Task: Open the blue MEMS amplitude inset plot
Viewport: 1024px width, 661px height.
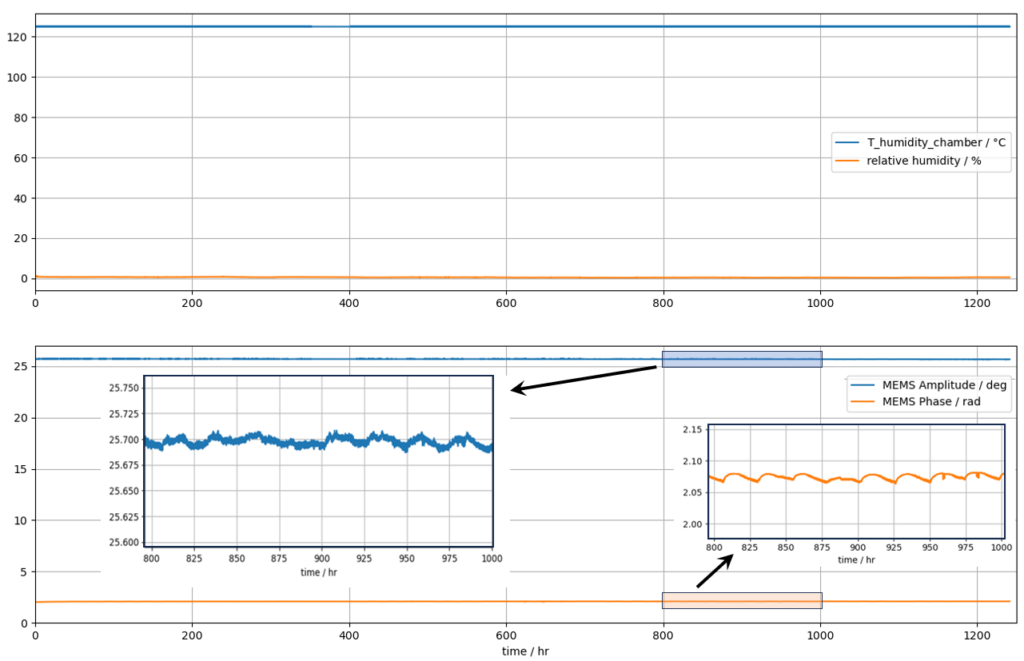Action: [x=318, y=460]
